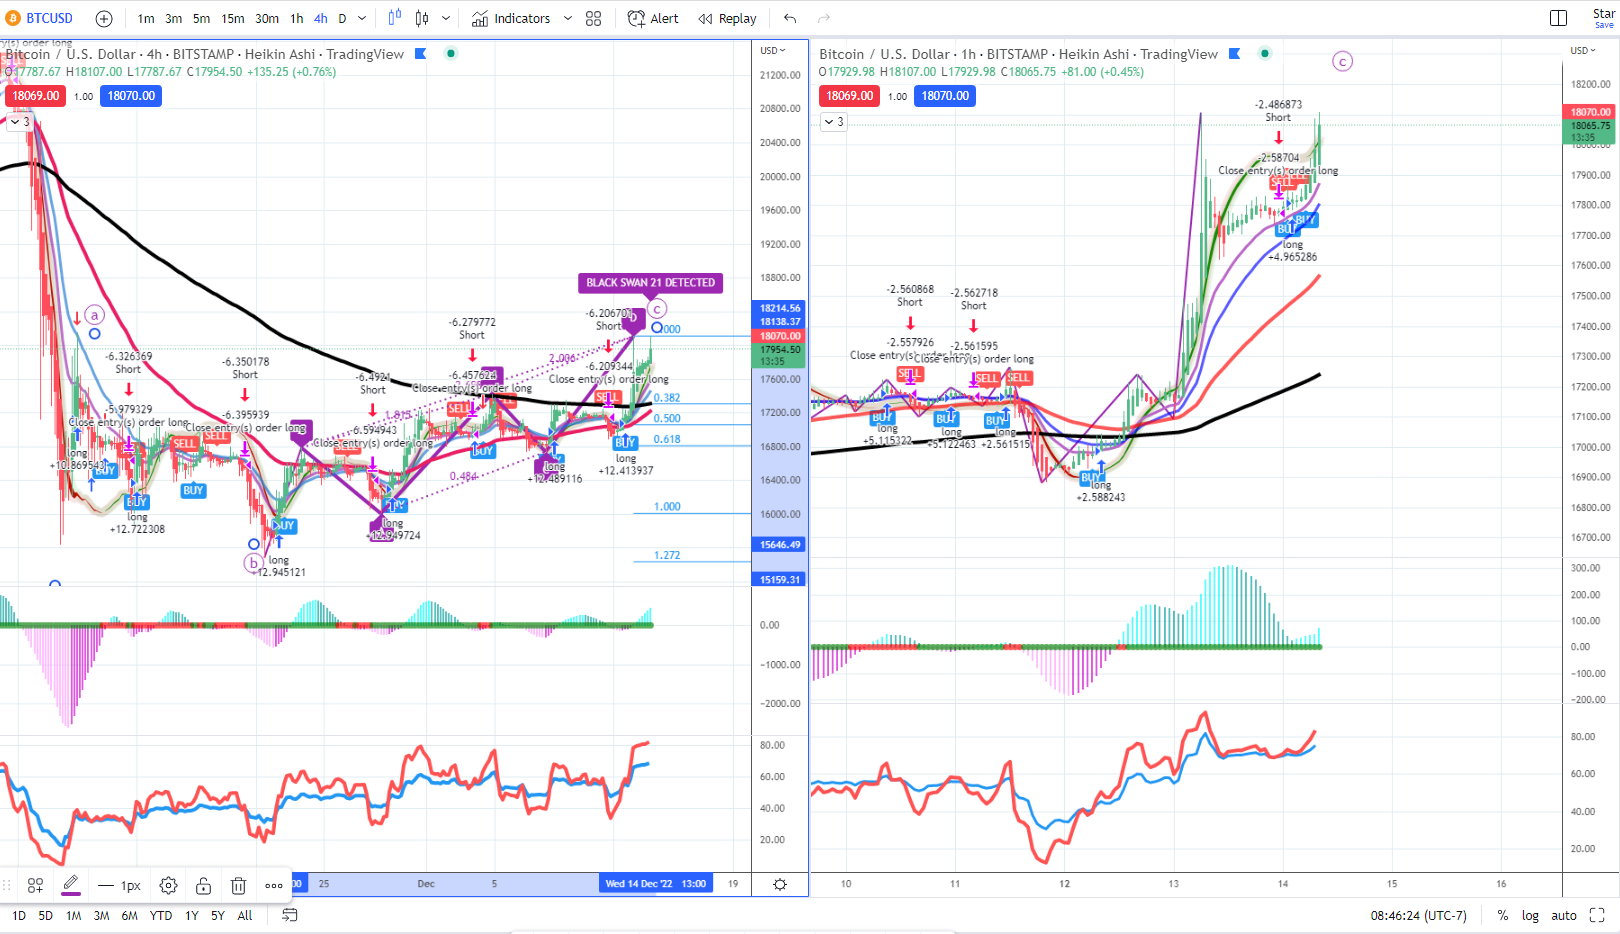Set the date range to 1M
The height and width of the screenshot is (934, 1620).
pyautogui.click(x=74, y=915)
